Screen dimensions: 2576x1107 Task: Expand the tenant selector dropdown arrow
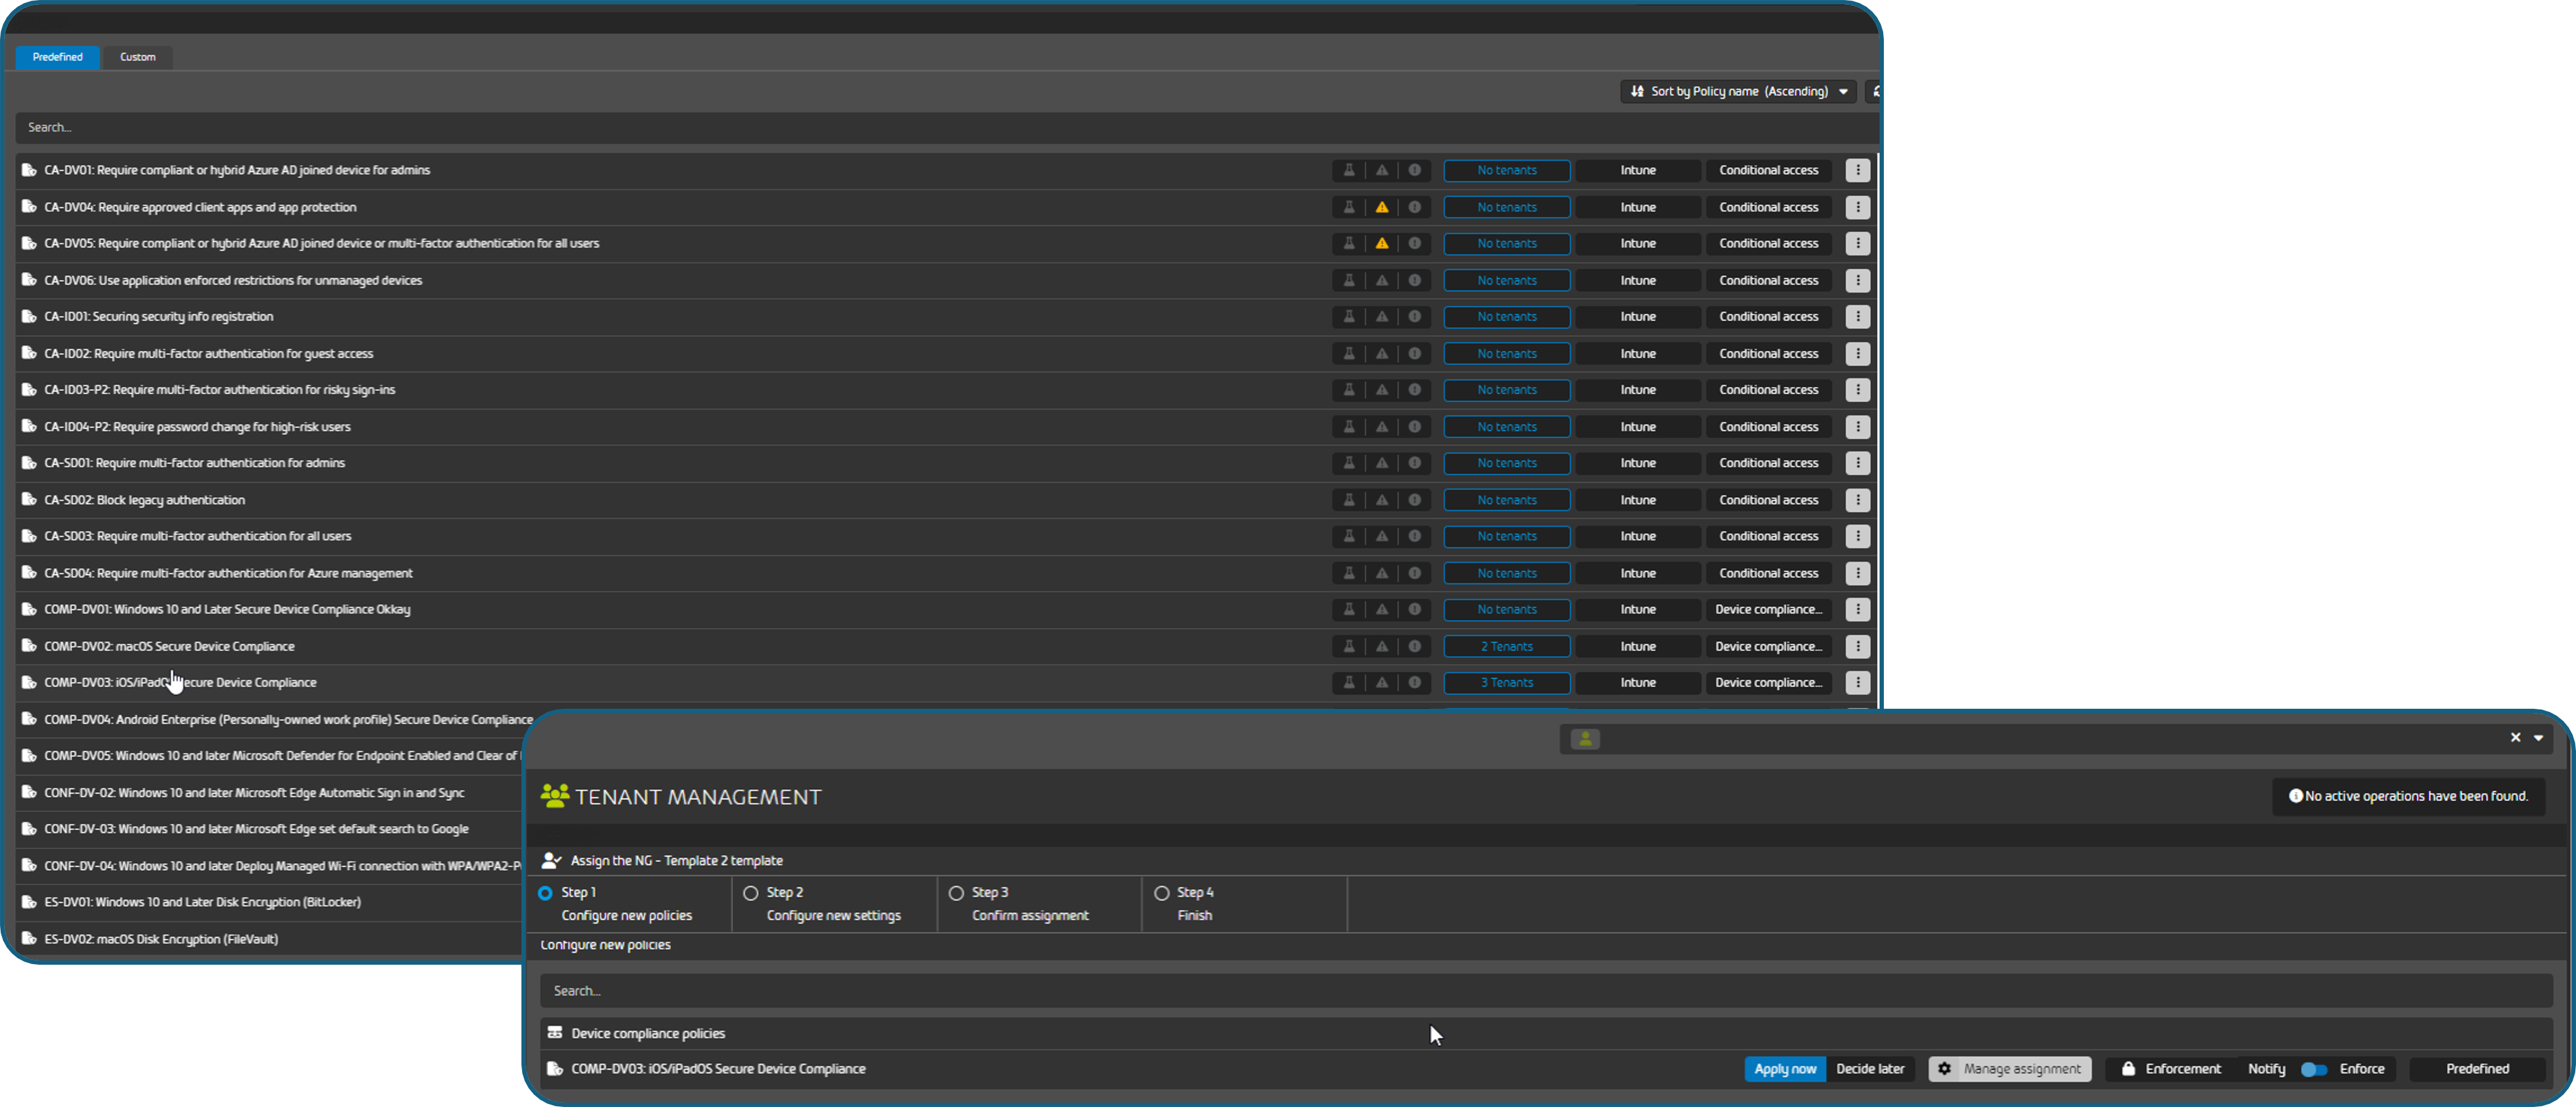[x=2538, y=738]
